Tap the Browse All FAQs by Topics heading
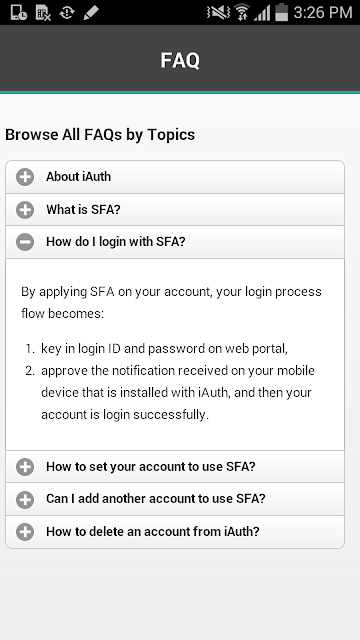This screenshot has width=360, height=640. (100, 135)
